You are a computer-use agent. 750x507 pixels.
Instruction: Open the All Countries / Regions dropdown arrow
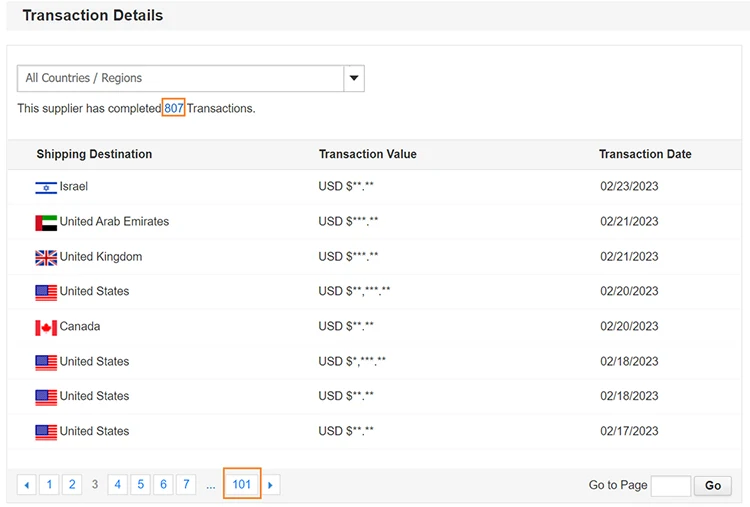tap(354, 78)
